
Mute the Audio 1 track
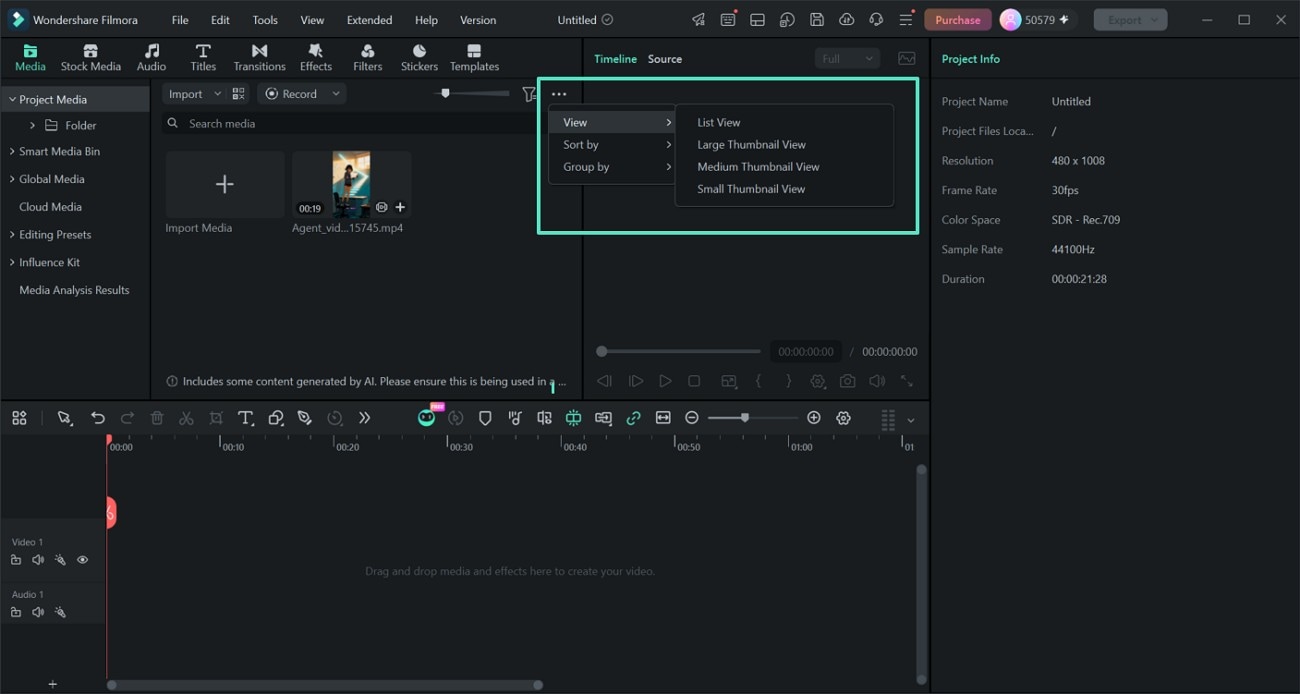click(x=38, y=612)
